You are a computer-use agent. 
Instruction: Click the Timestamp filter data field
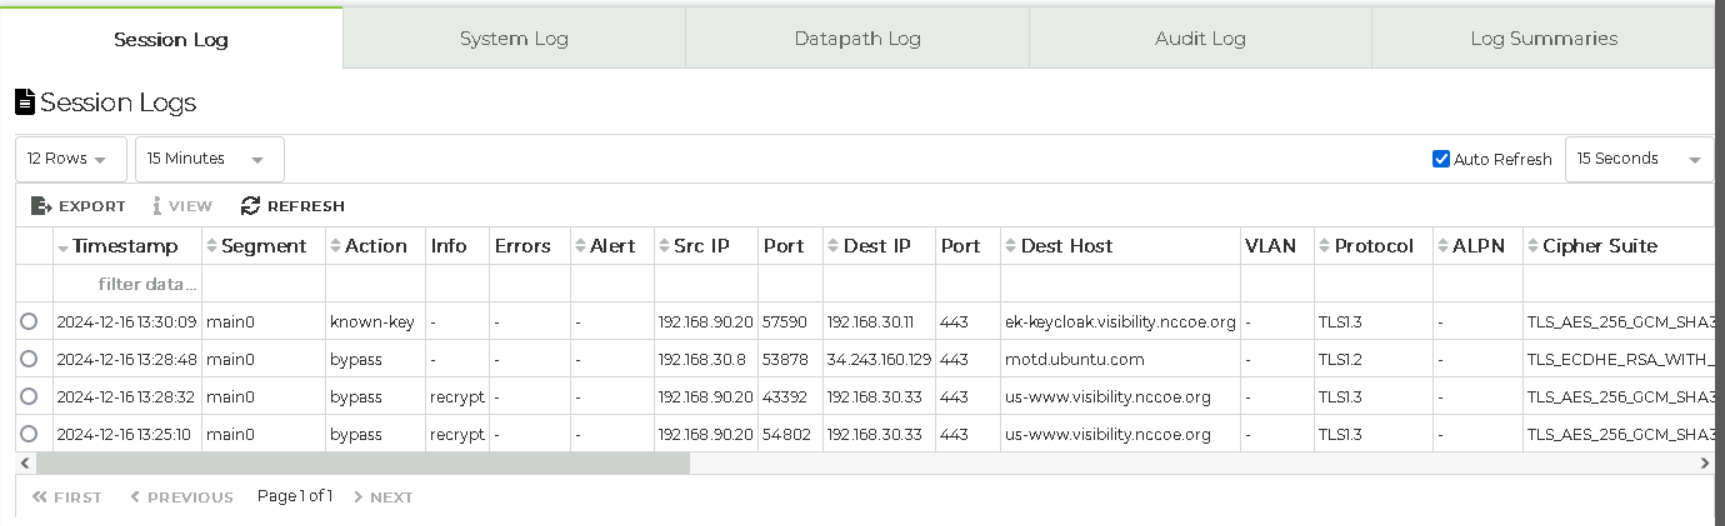tap(147, 284)
